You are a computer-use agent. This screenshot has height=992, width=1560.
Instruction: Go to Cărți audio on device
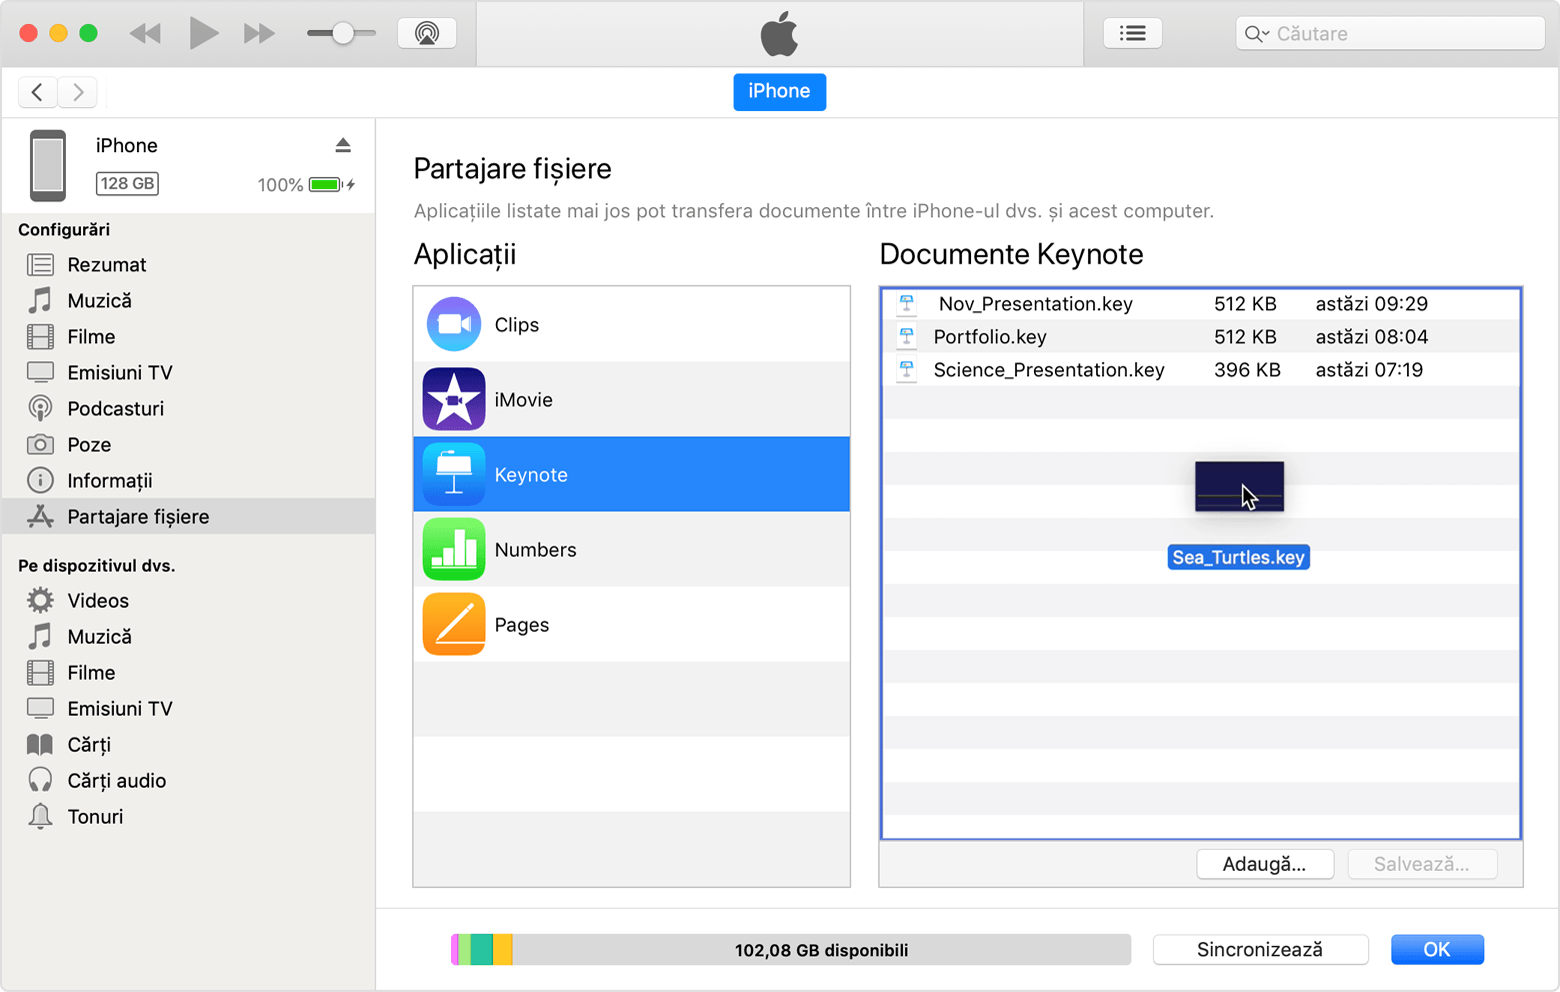click(116, 781)
